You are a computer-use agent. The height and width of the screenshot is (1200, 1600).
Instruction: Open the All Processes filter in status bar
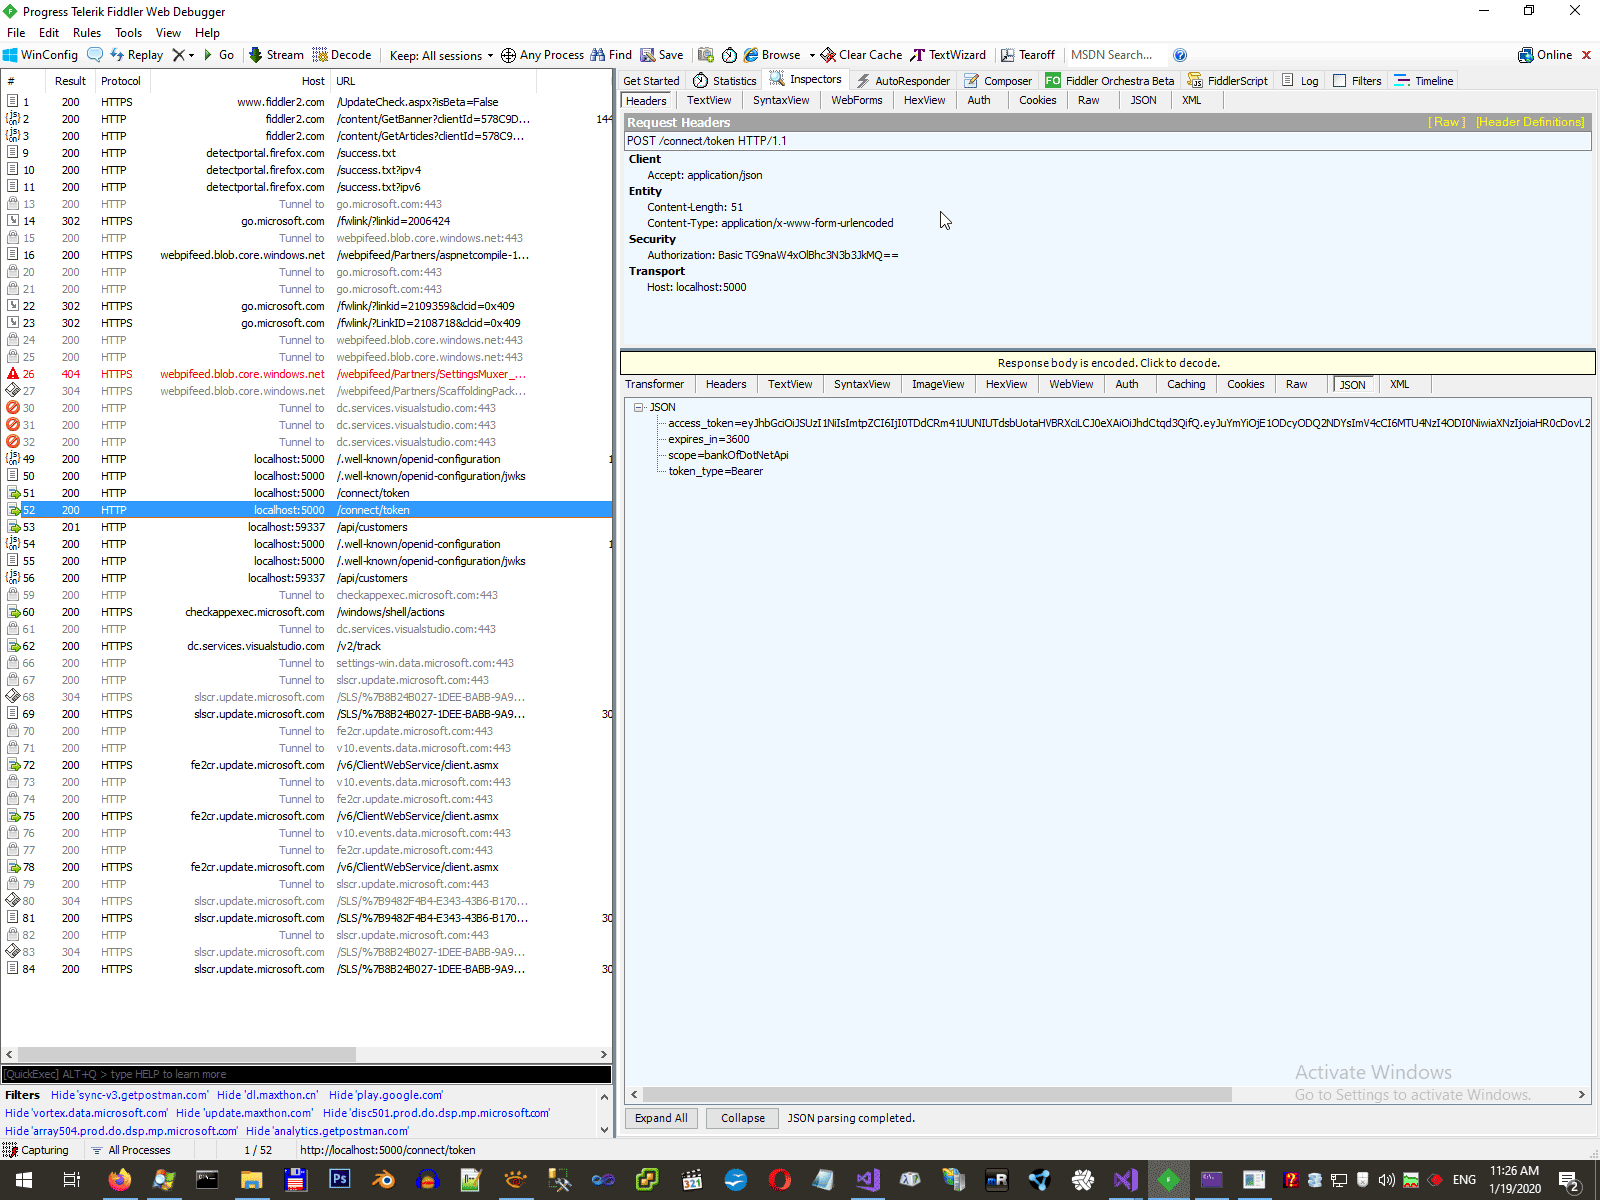(x=131, y=1150)
